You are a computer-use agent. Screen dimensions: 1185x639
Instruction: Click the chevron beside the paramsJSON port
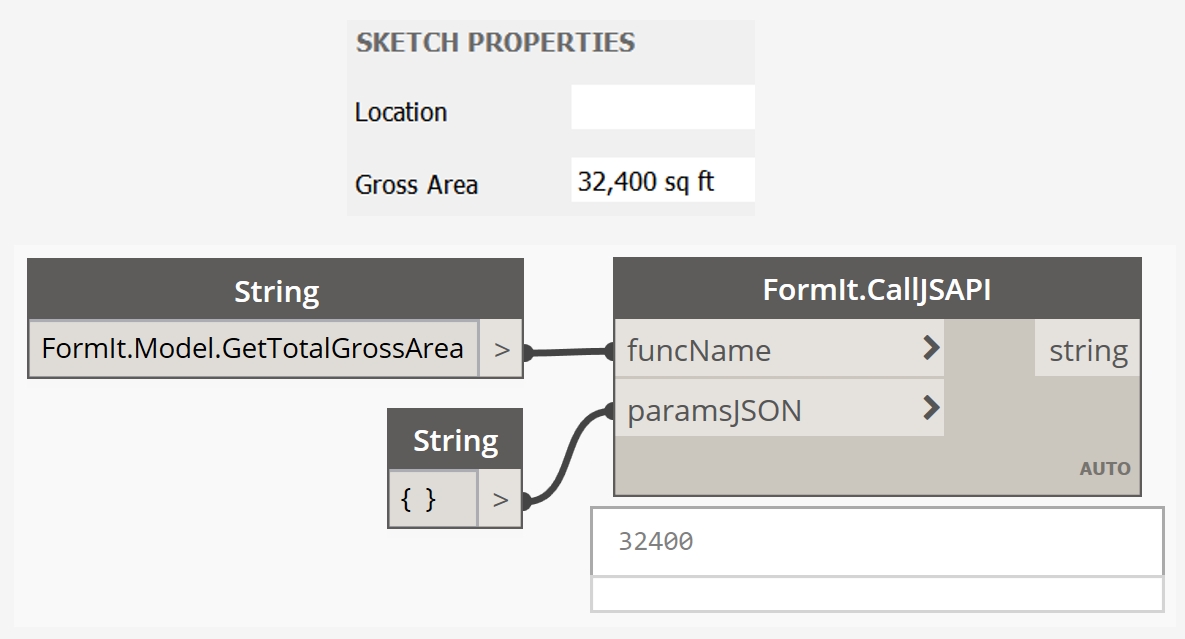[931, 407]
